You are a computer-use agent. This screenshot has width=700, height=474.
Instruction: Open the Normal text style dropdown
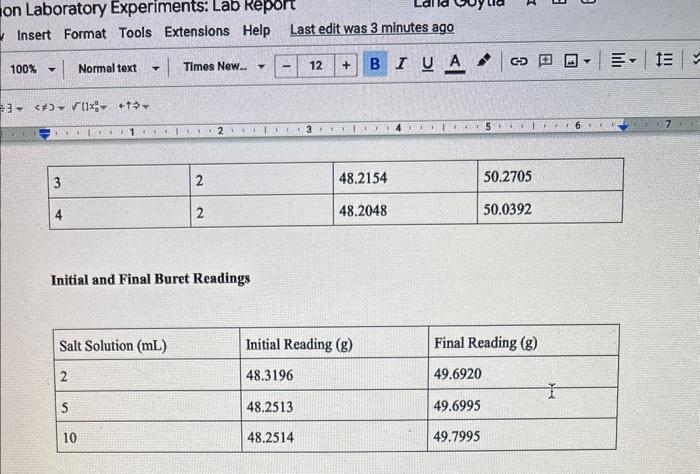pos(118,68)
